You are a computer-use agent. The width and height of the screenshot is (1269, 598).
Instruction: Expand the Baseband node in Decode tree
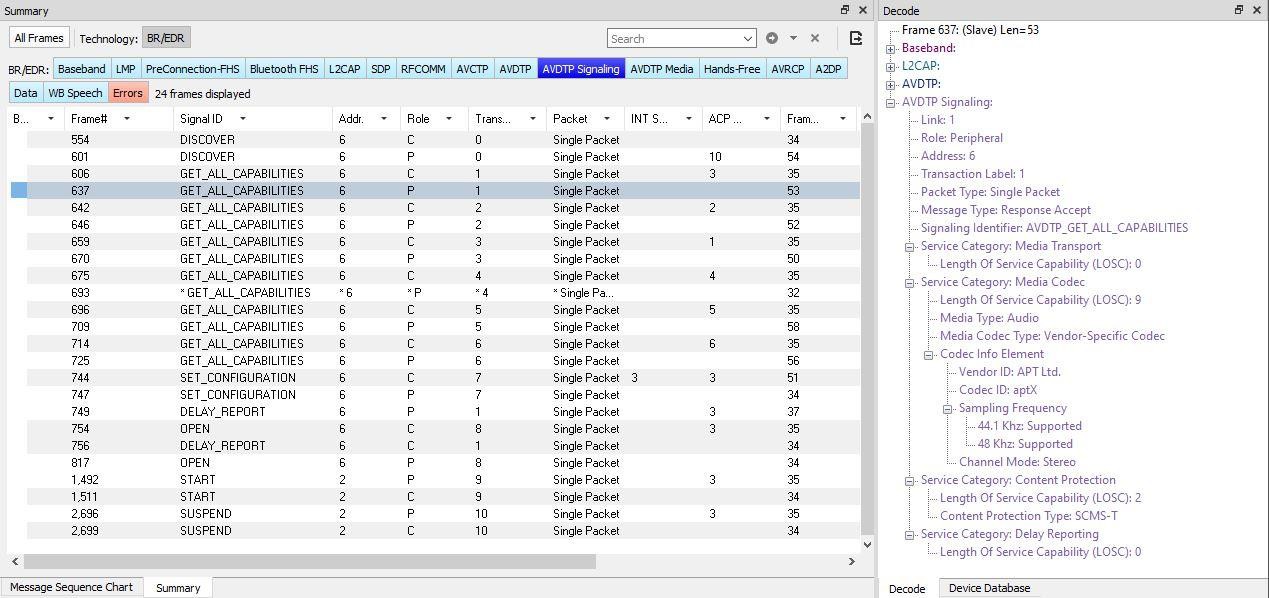tap(891, 48)
